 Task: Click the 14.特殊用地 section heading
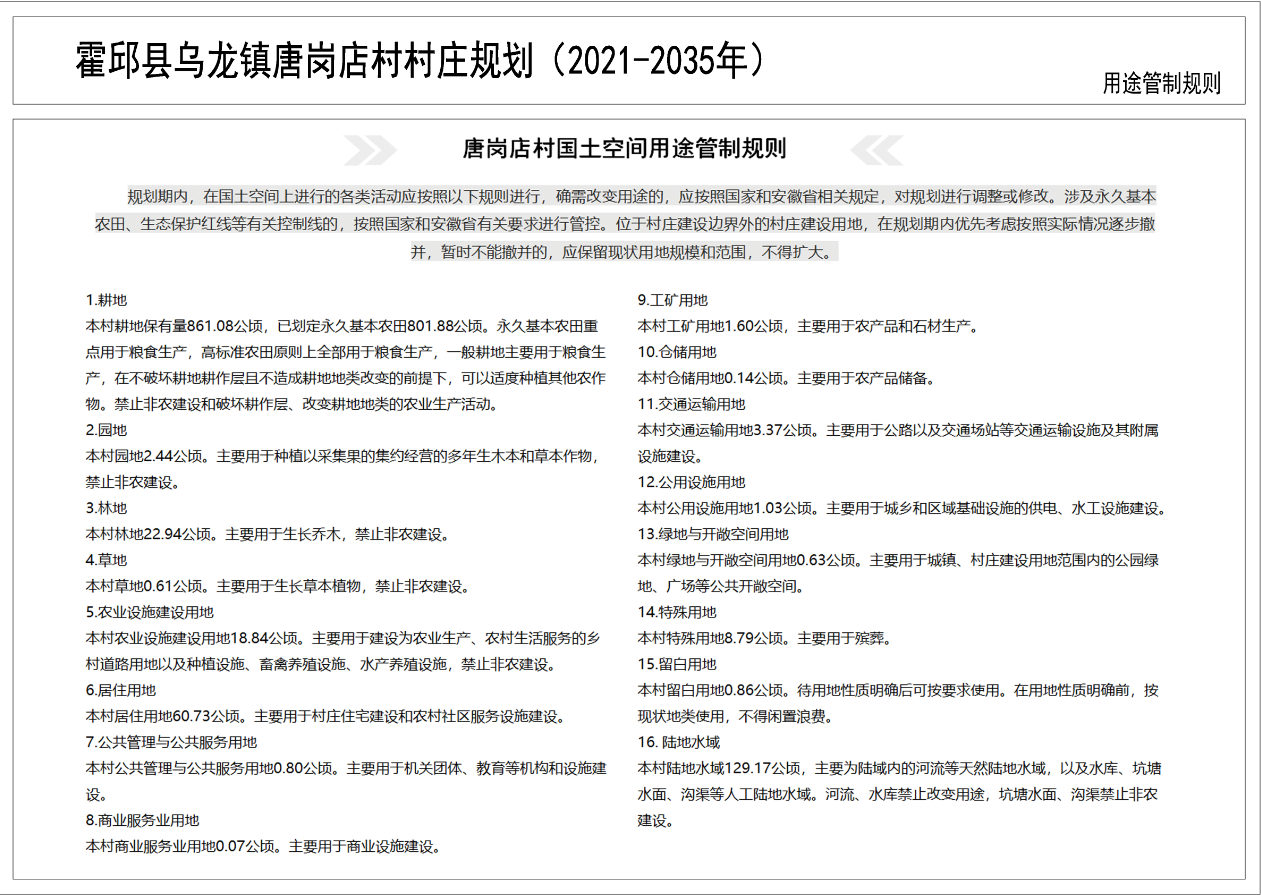(x=677, y=612)
